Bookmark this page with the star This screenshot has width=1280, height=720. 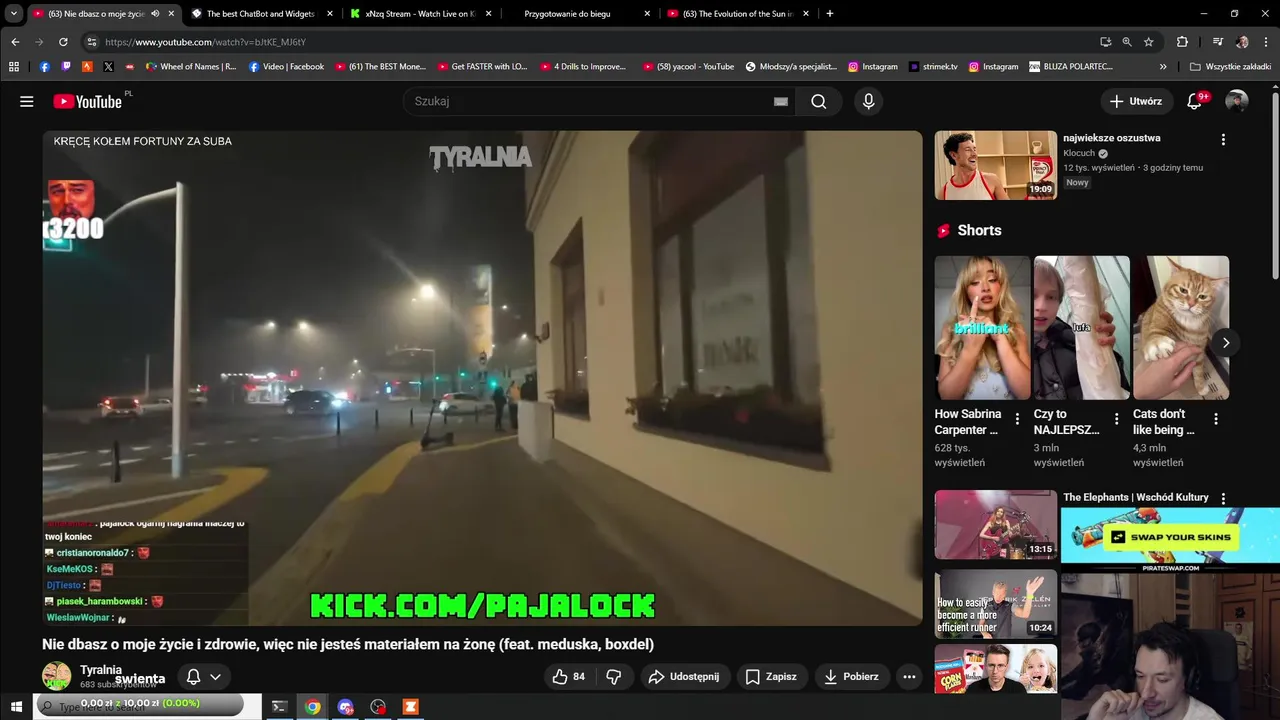1149,42
